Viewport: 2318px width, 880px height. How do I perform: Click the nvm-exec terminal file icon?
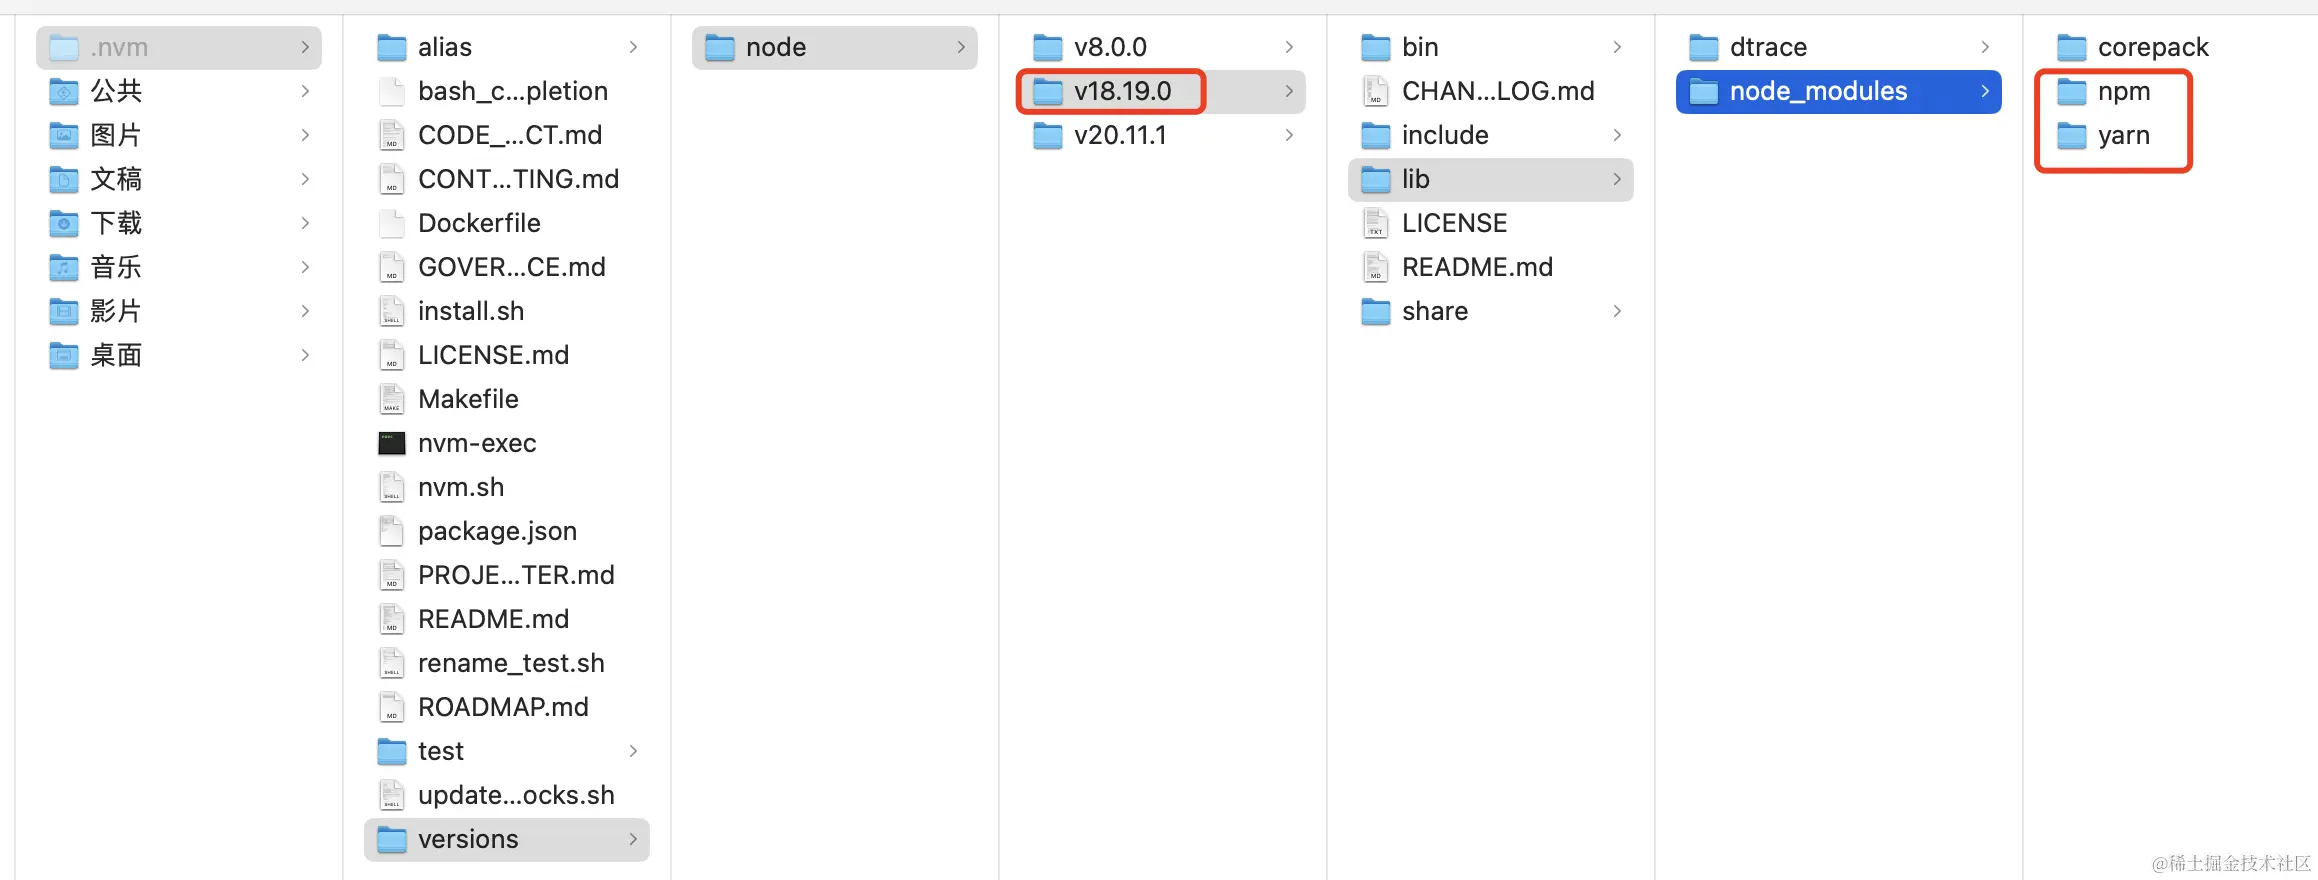pos(391,443)
